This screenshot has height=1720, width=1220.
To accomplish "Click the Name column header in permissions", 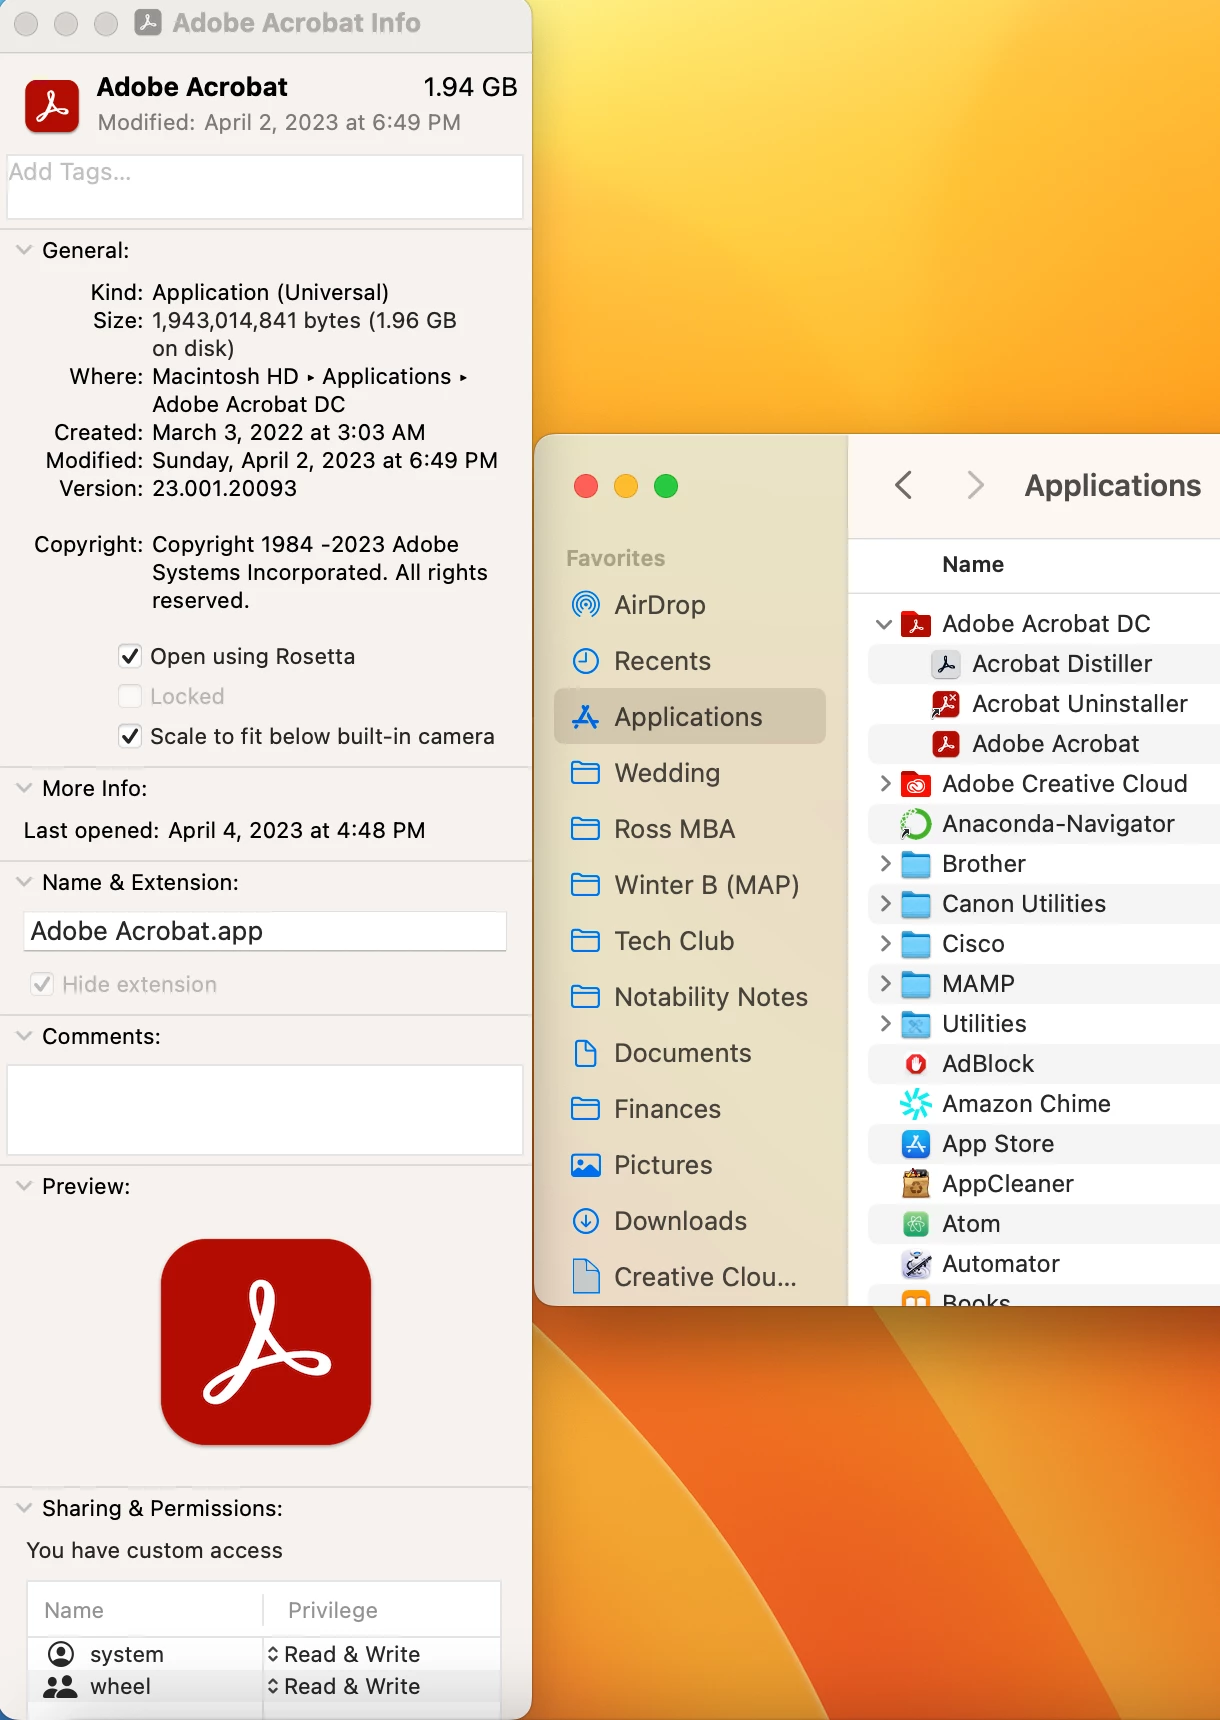I will point(74,1610).
